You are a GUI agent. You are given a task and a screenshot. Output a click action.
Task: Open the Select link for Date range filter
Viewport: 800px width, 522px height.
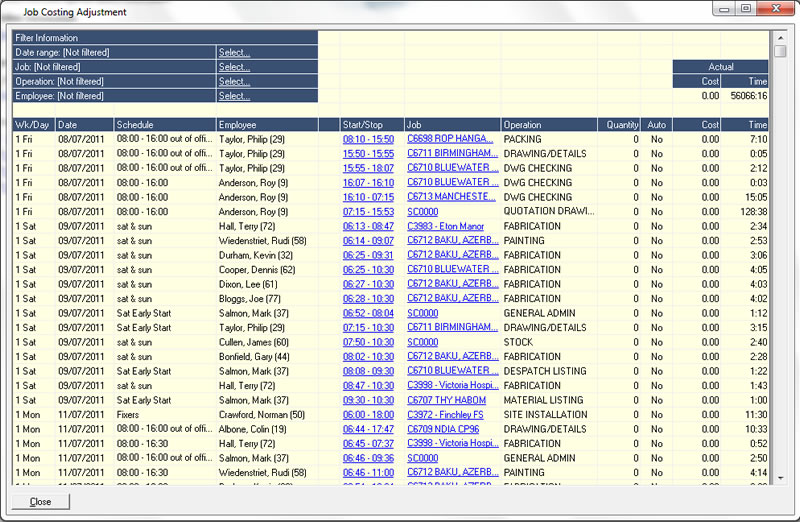pos(234,52)
